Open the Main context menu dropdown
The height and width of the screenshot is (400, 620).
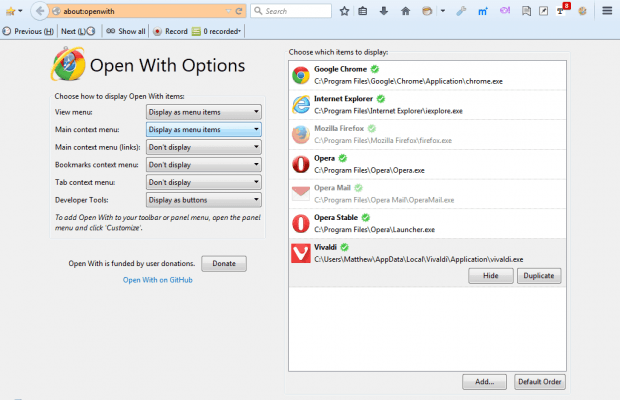204,130
